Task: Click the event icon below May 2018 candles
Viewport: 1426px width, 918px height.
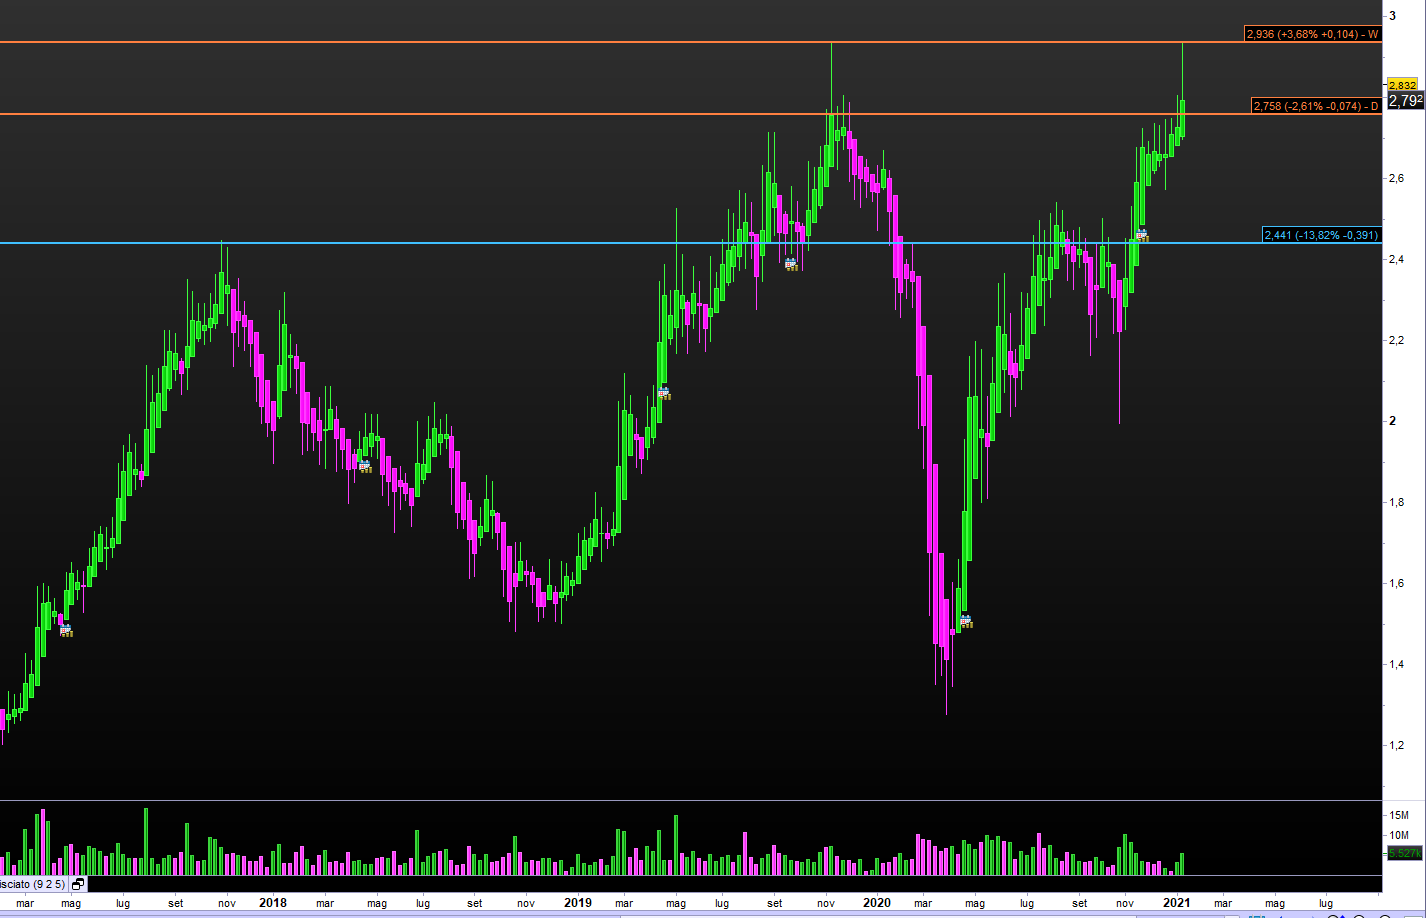Action: (x=365, y=466)
